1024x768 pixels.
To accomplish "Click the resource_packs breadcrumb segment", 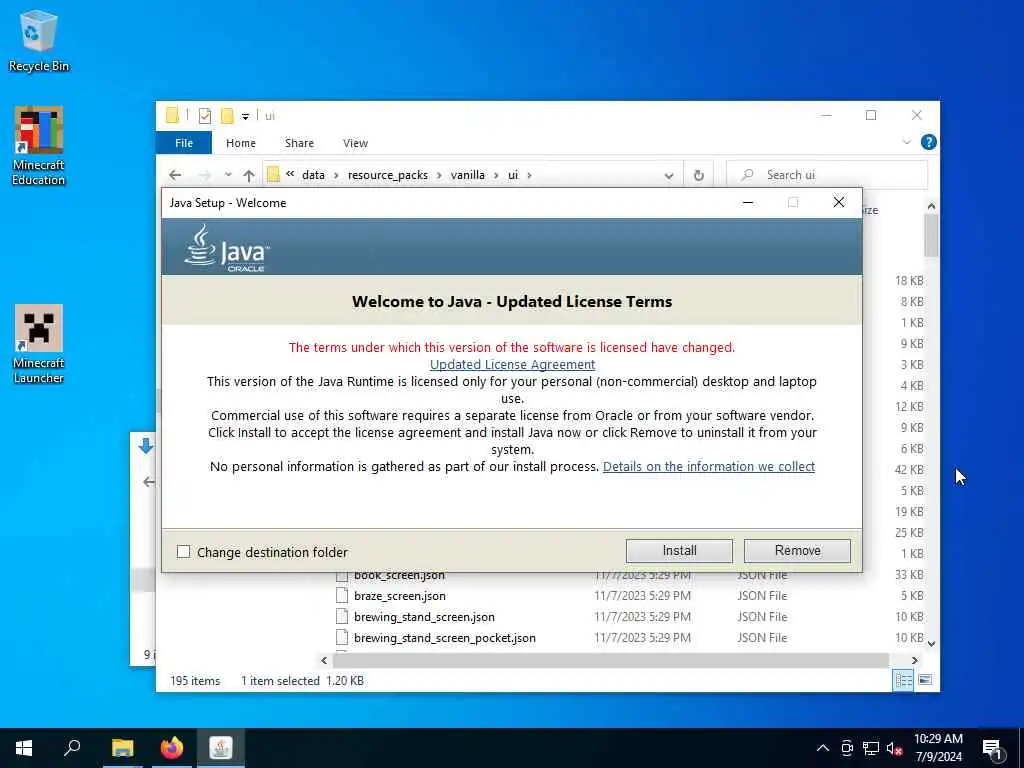I will tap(388, 175).
